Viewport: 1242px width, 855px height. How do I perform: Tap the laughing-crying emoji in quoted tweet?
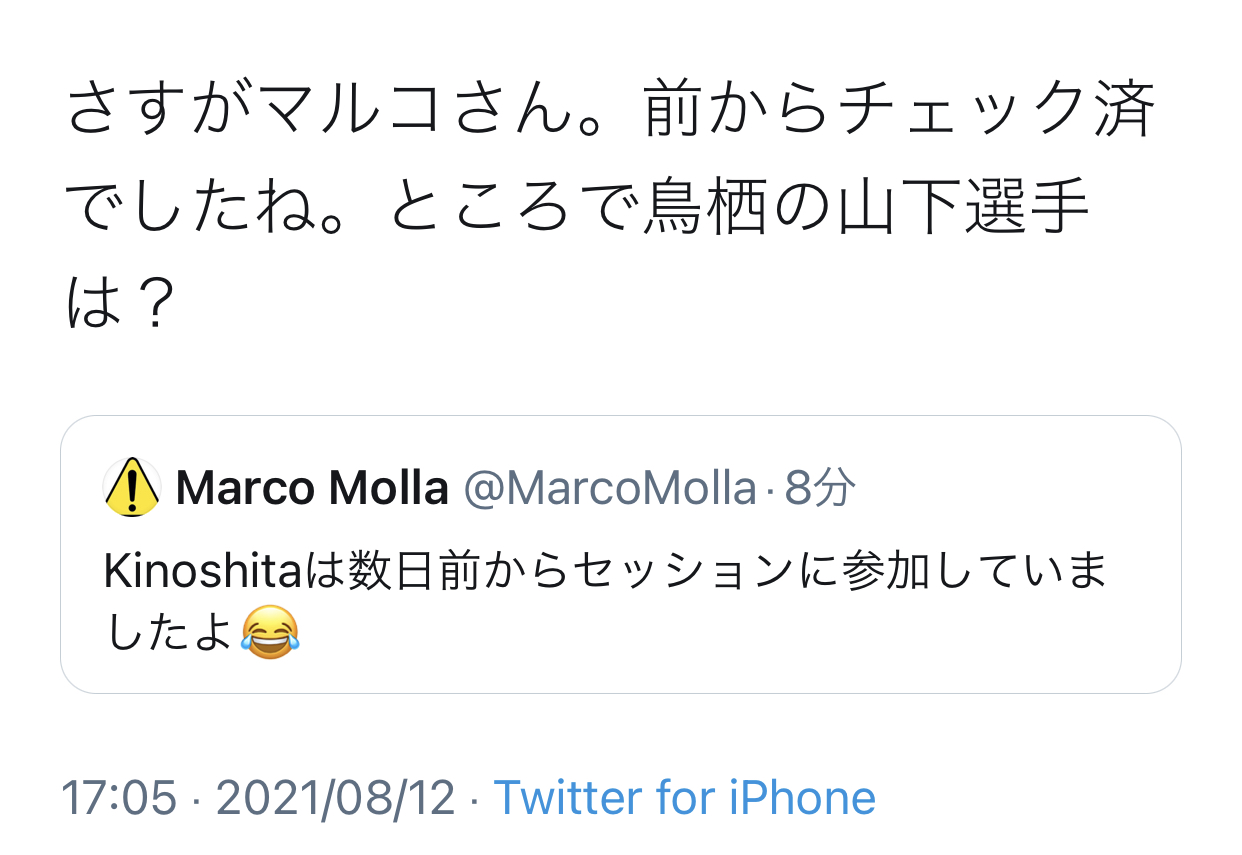270,631
